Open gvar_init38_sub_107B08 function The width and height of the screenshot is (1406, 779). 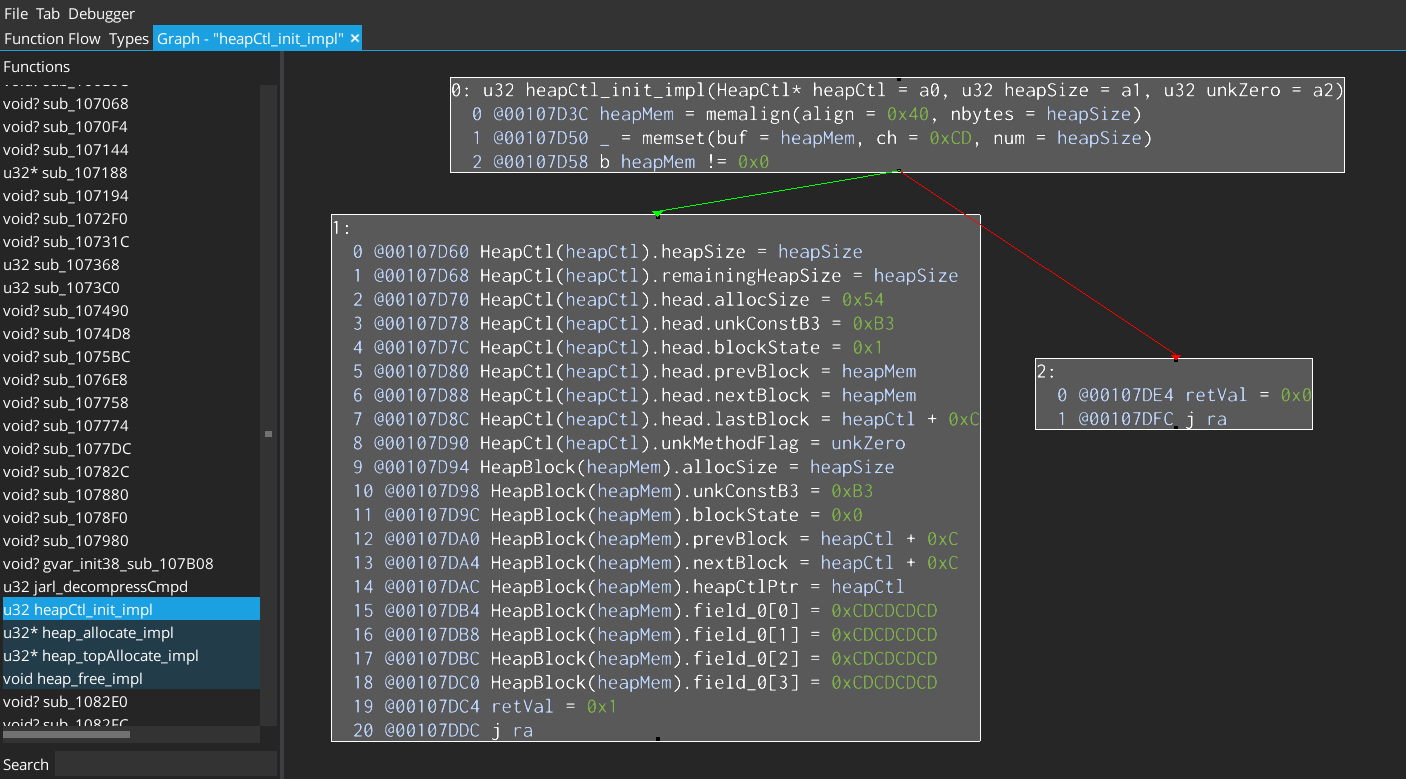click(108, 564)
